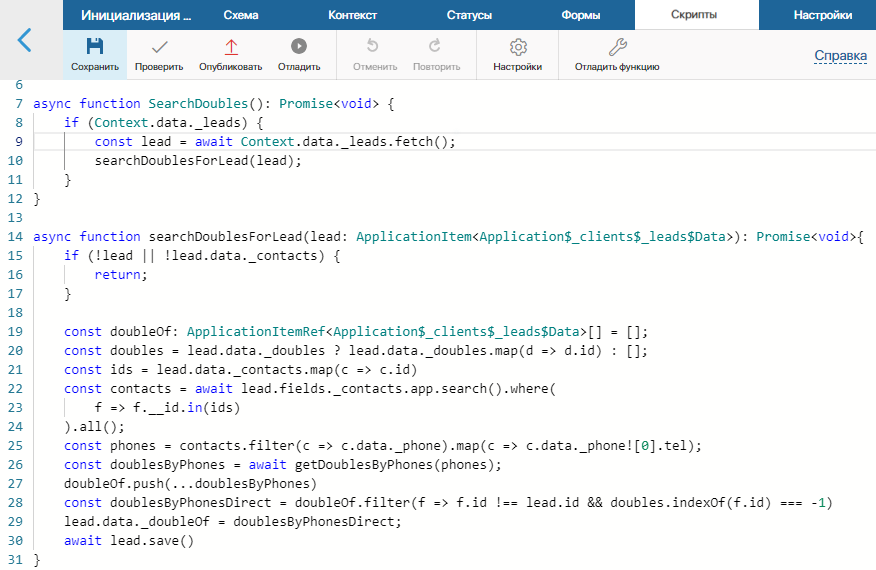Click the return; statement
The height and width of the screenshot is (570, 876).
tap(121, 274)
